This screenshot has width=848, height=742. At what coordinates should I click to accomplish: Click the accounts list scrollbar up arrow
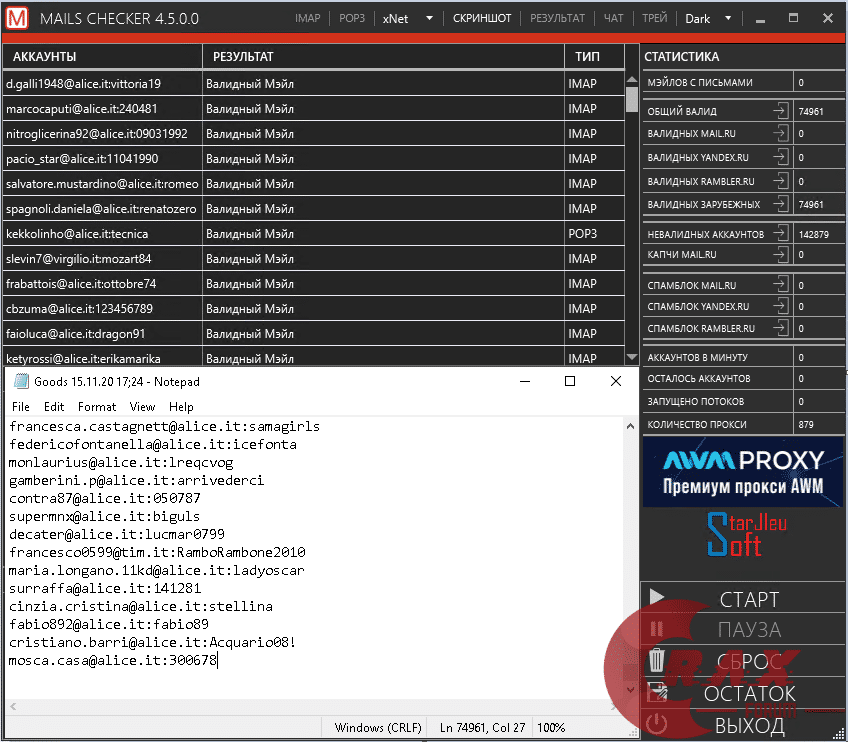(632, 79)
